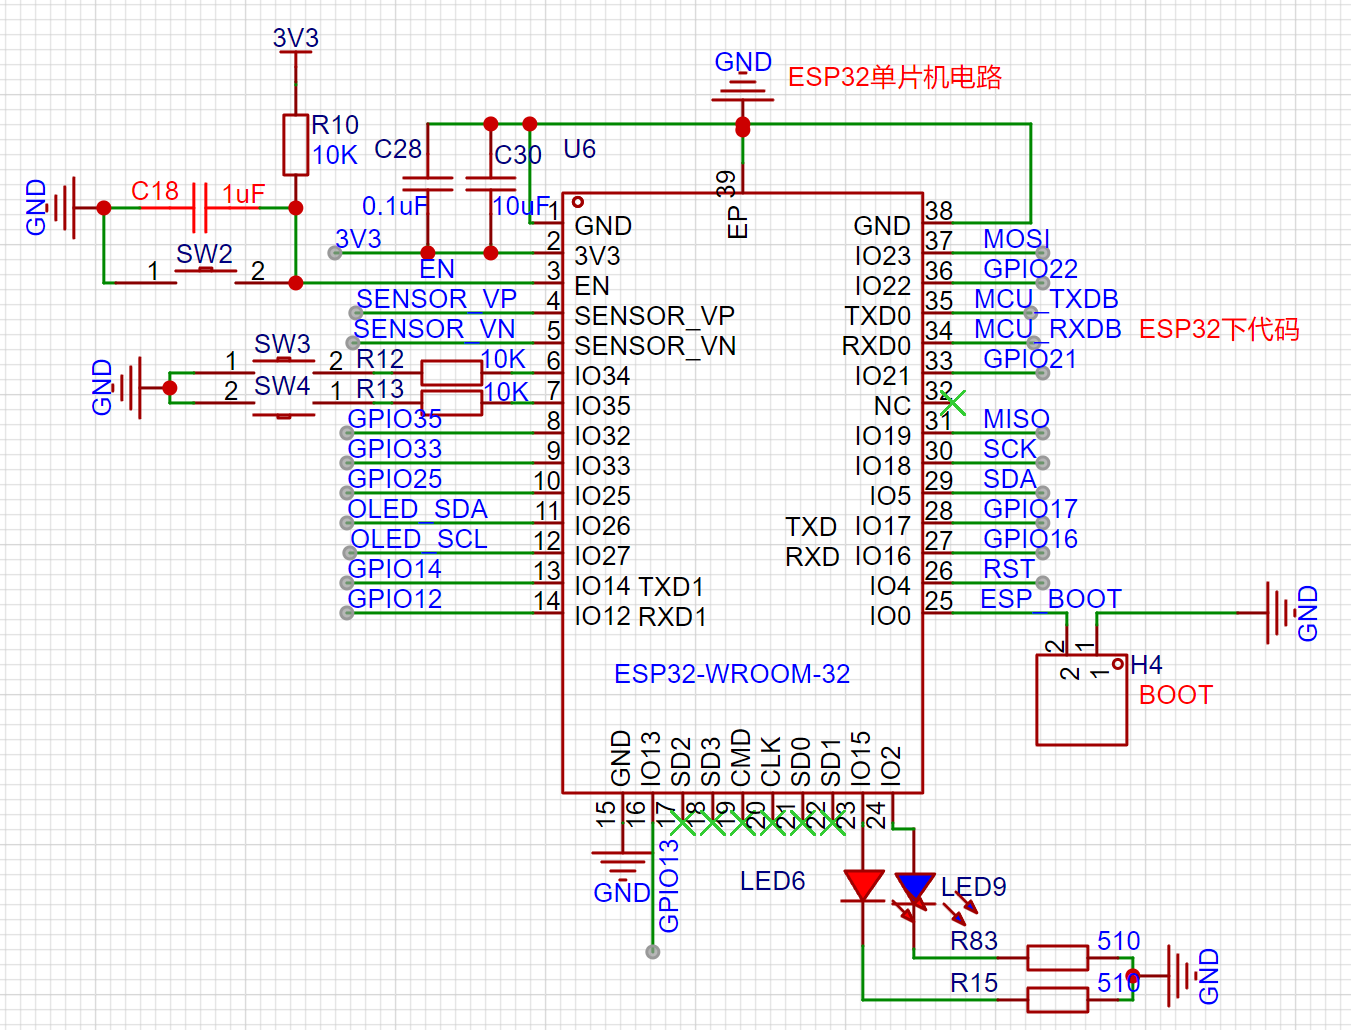The height and width of the screenshot is (1030, 1351).
Task: Select the U6 designator label
Action: (x=579, y=149)
